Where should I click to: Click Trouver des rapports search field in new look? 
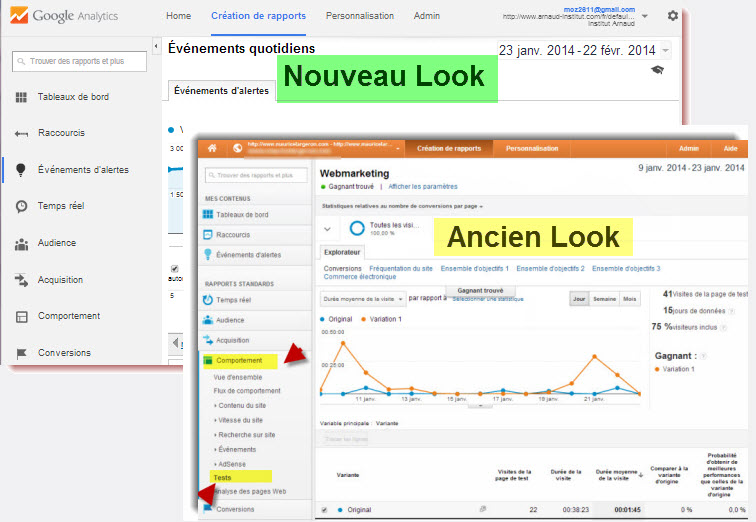click(x=80, y=61)
